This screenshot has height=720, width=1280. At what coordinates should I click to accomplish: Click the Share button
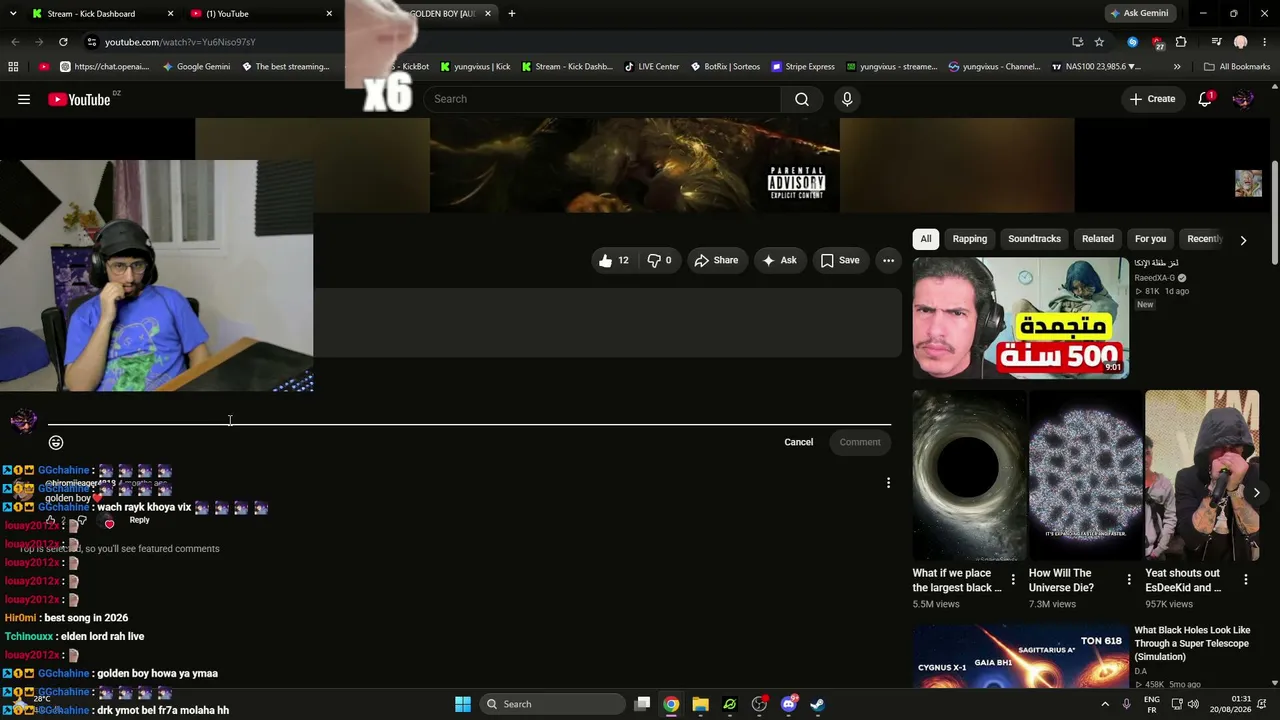716,260
